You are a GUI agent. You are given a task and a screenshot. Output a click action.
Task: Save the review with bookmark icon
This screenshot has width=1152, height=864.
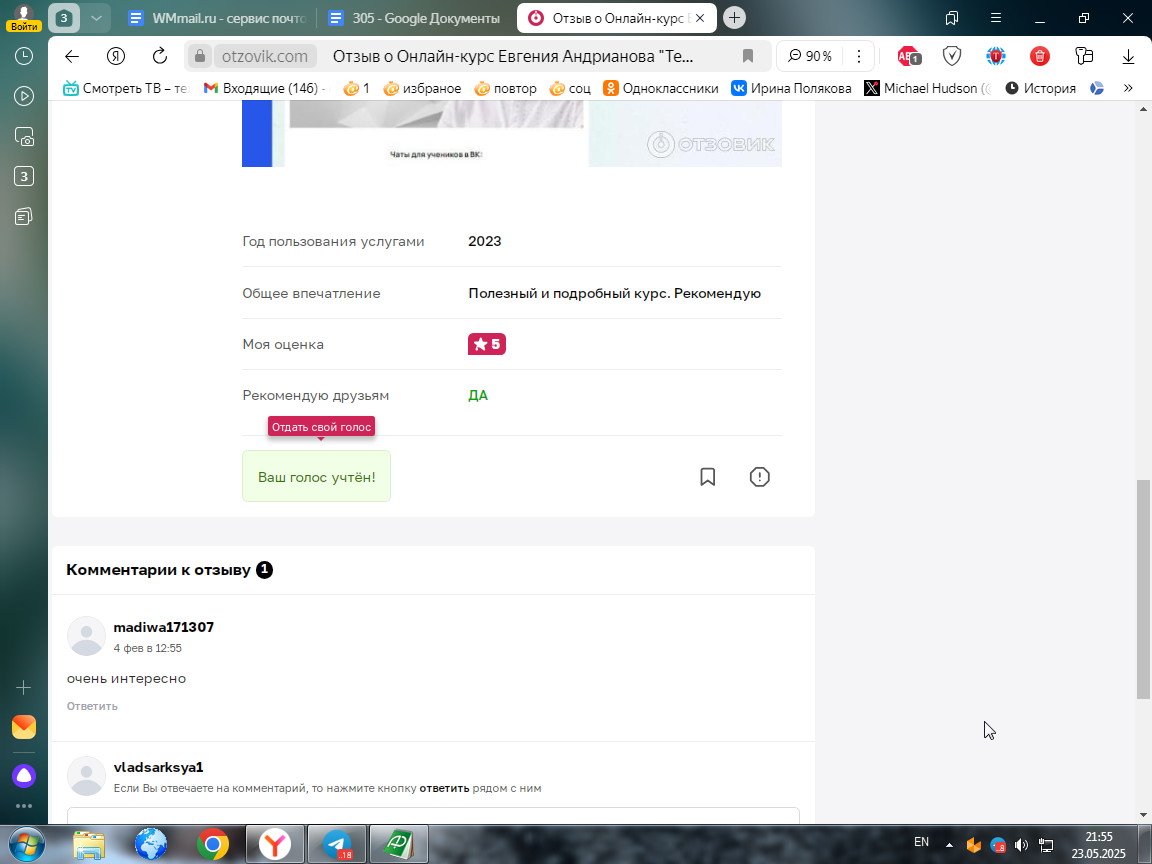click(x=708, y=477)
